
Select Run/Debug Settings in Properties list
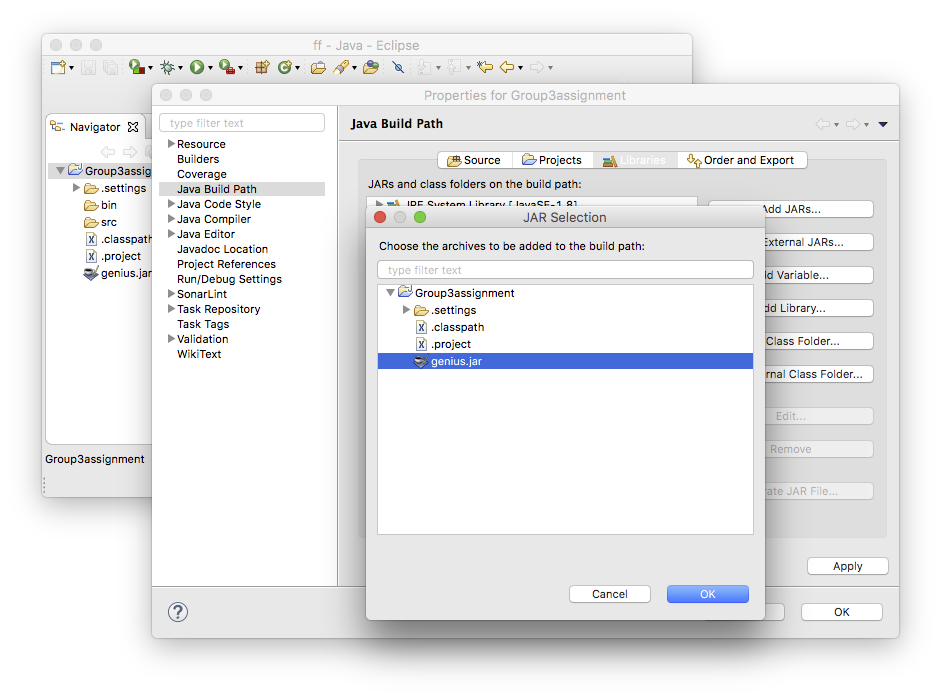pyautogui.click(x=229, y=279)
